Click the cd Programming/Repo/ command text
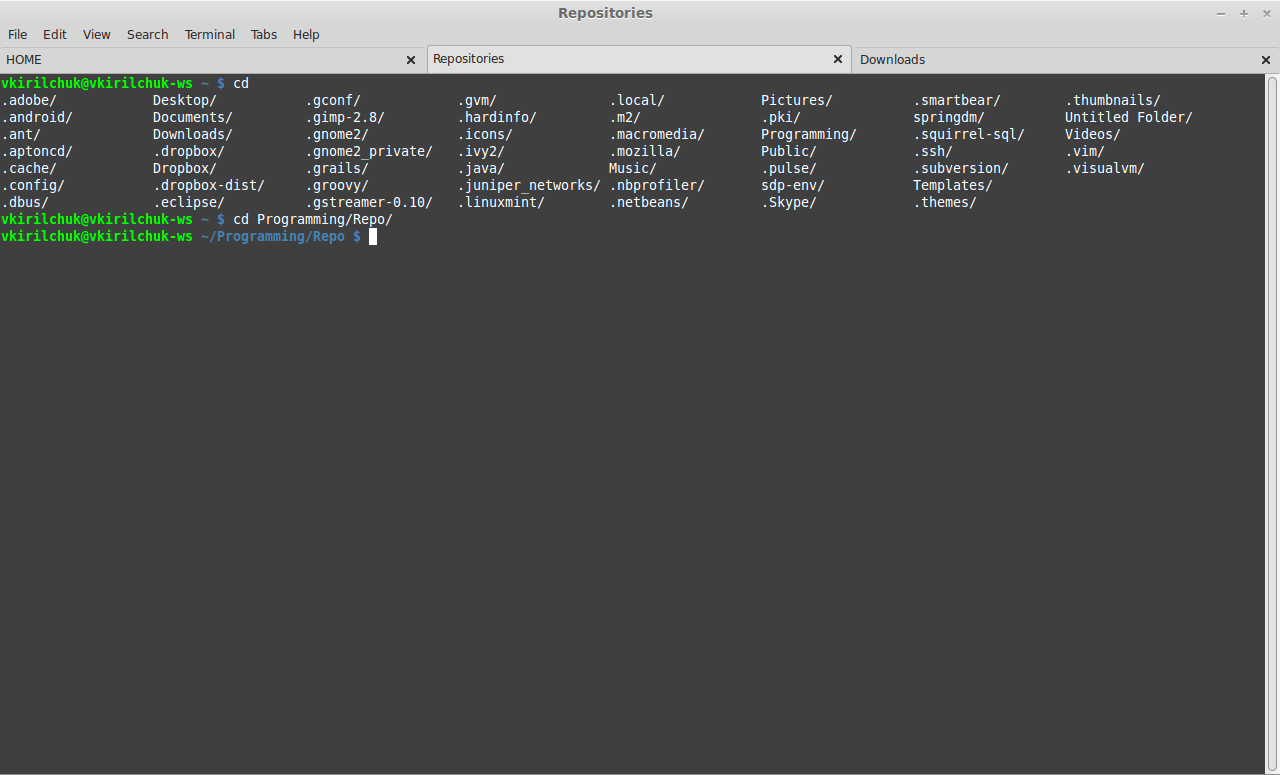This screenshot has height=775, width=1280. pyautogui.click(x=312, y=219)
